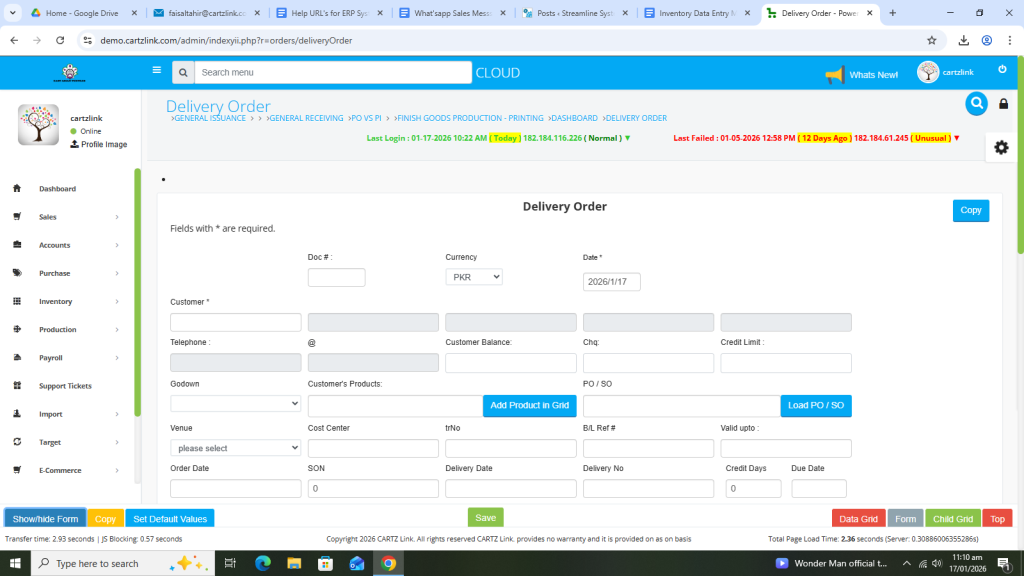This screenshot has width=1024, height=576.
Task: Open the Currency PKR dropdown
Action: (474, 277)
